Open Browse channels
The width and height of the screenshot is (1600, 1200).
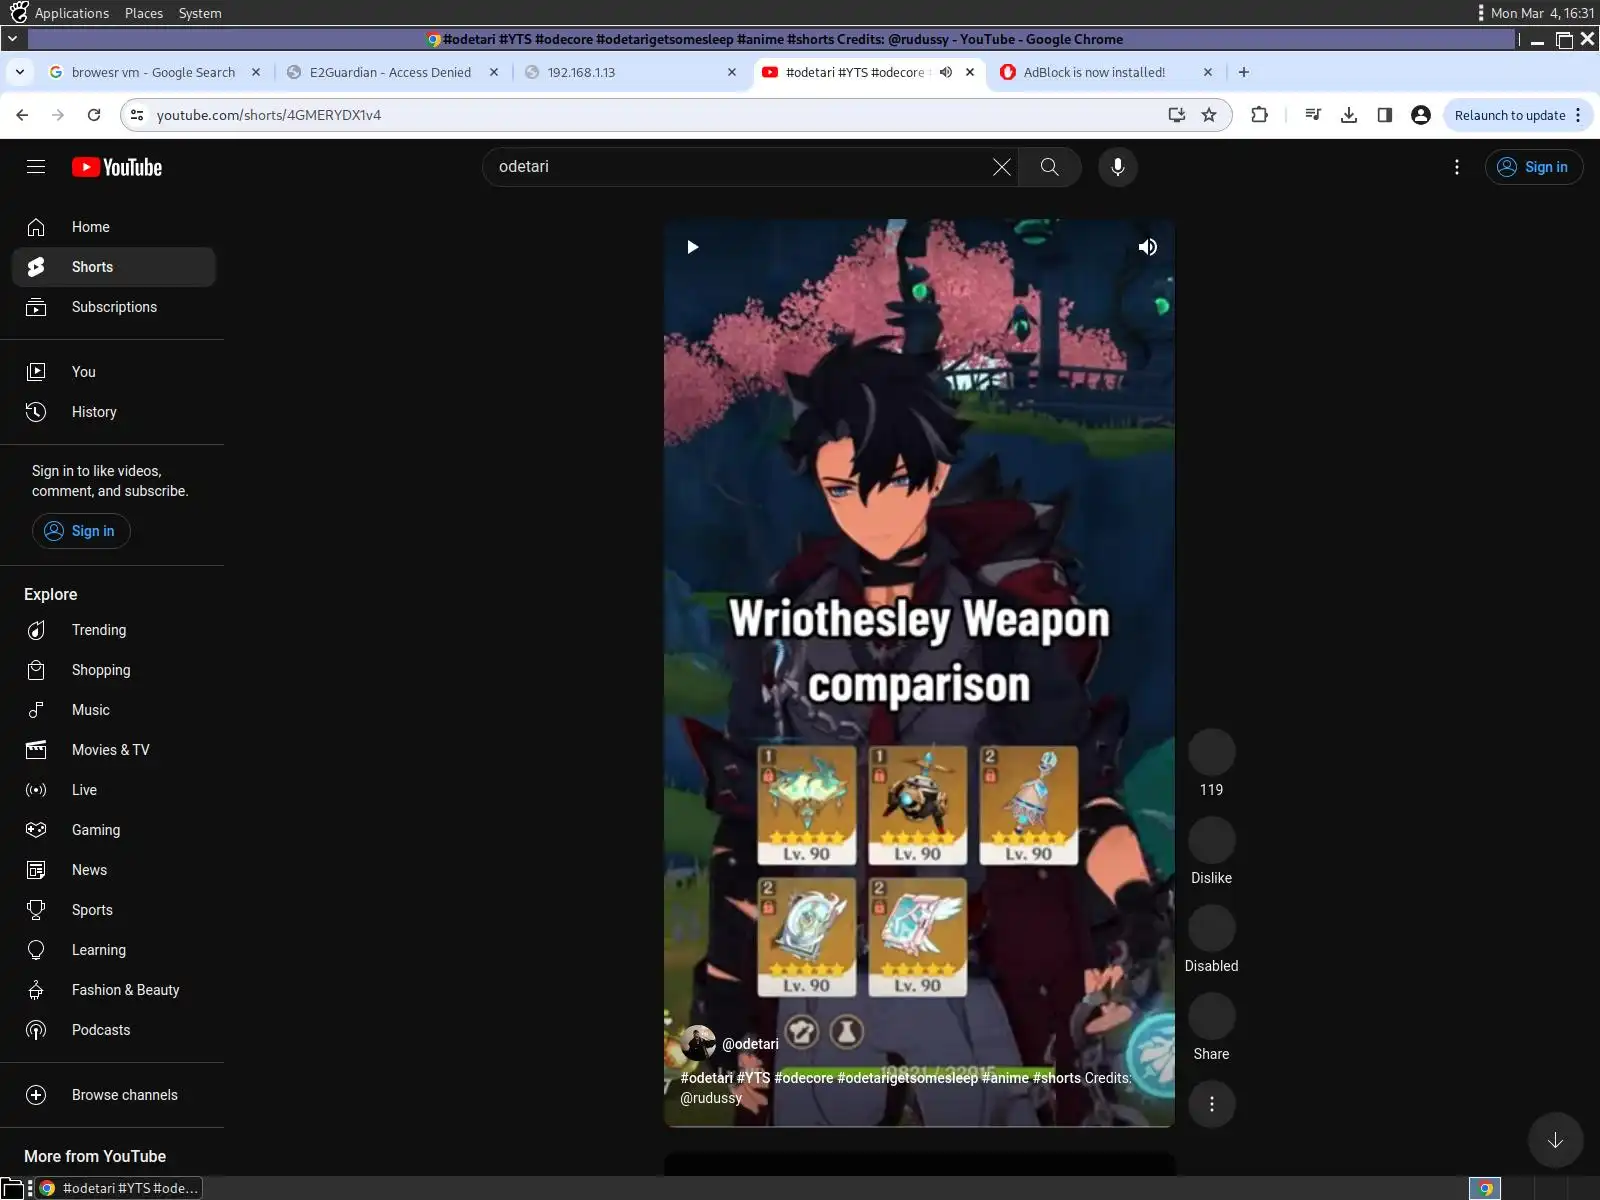pyautogui.click(x=114, y=1095)
